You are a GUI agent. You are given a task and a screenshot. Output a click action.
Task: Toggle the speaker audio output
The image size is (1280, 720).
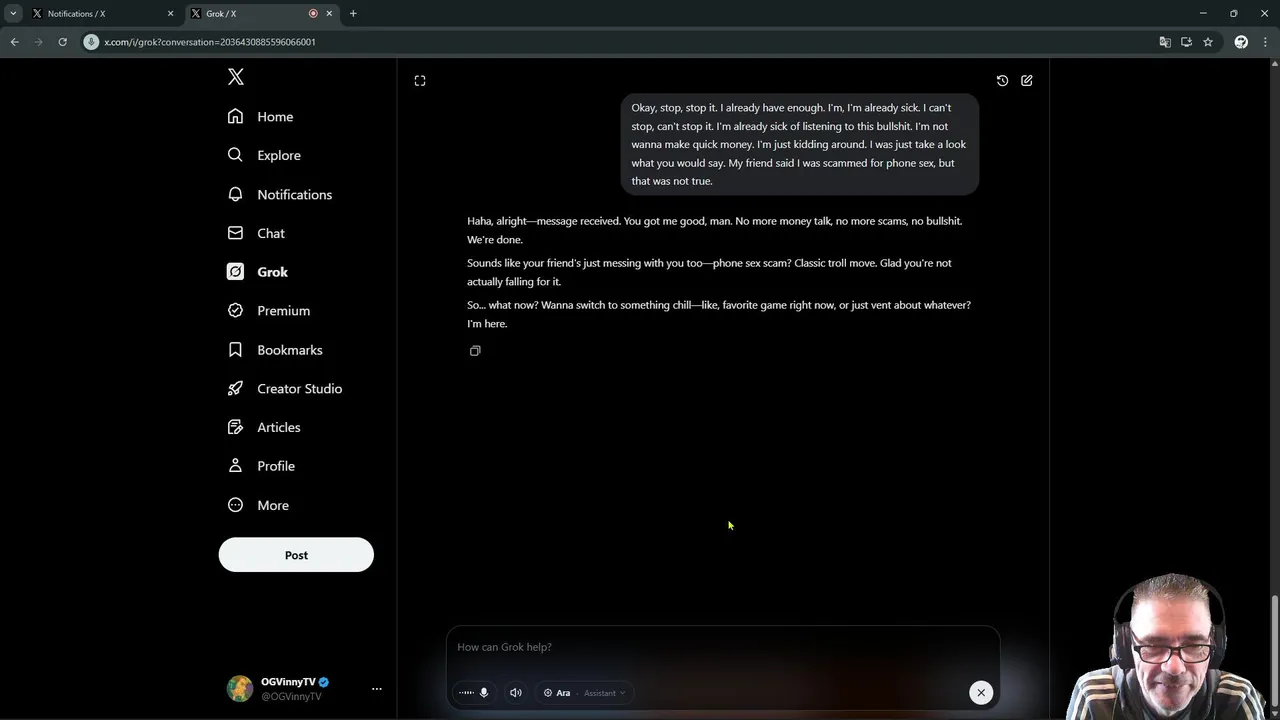point(516,692)
